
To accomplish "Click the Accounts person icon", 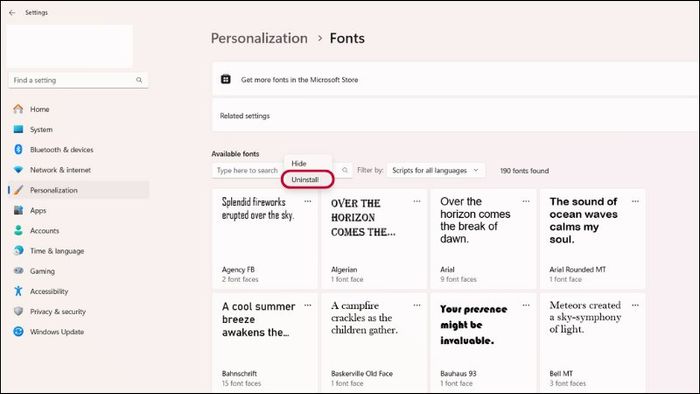I will coord(18,231).
